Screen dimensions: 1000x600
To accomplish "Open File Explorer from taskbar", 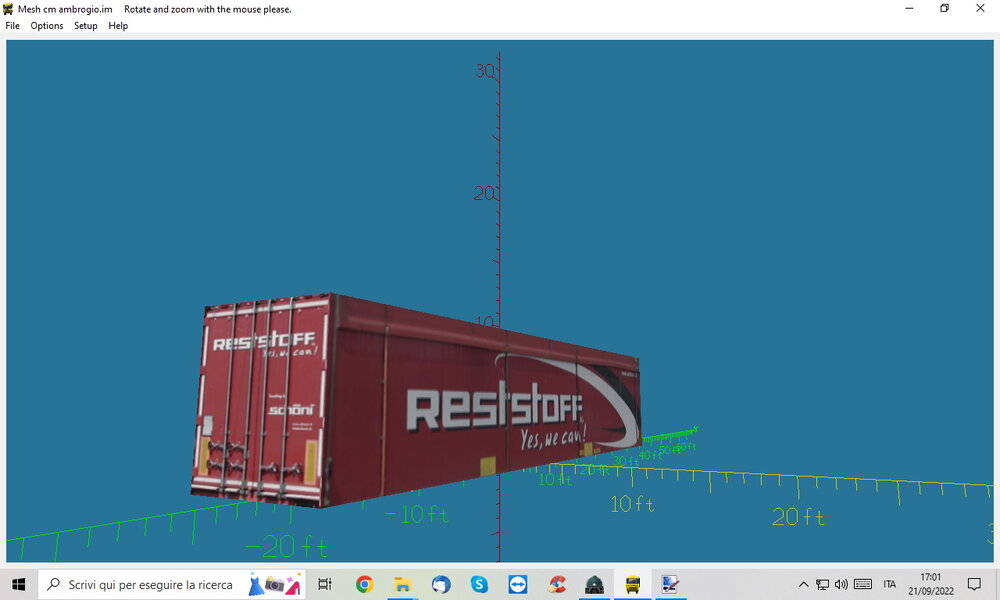I will 402,584.
